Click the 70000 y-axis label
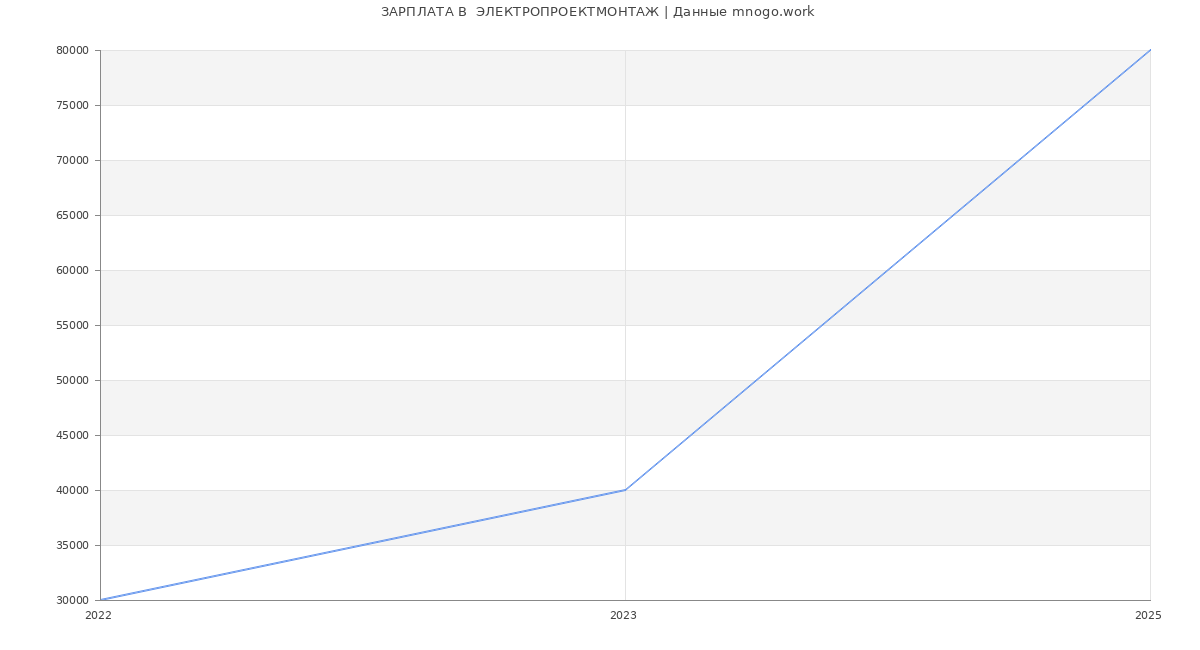 [x=73, y=160]
